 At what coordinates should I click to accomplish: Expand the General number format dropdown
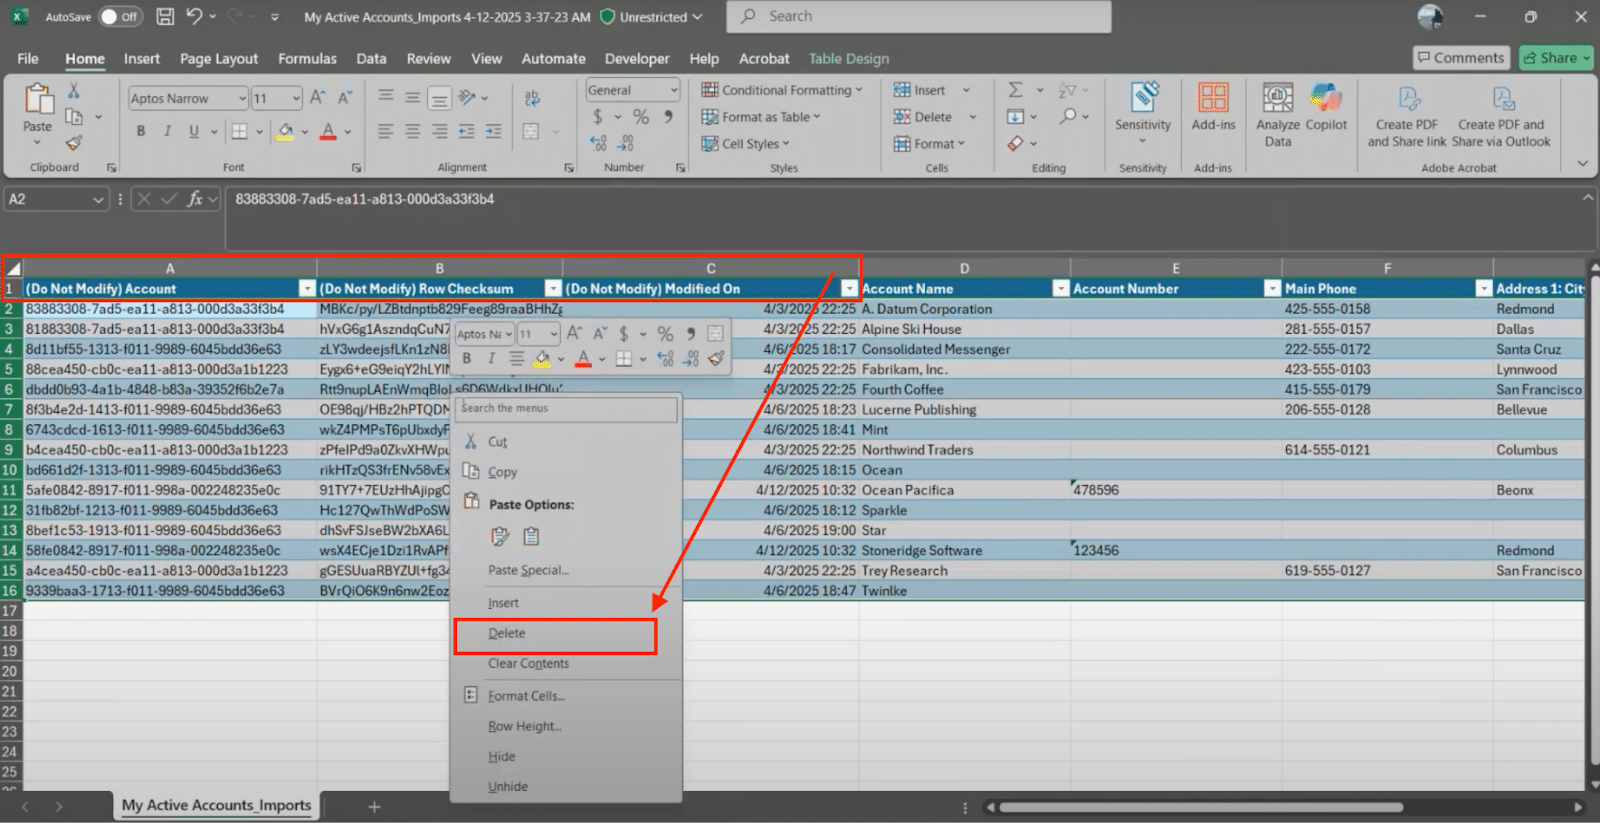[674, 90]
